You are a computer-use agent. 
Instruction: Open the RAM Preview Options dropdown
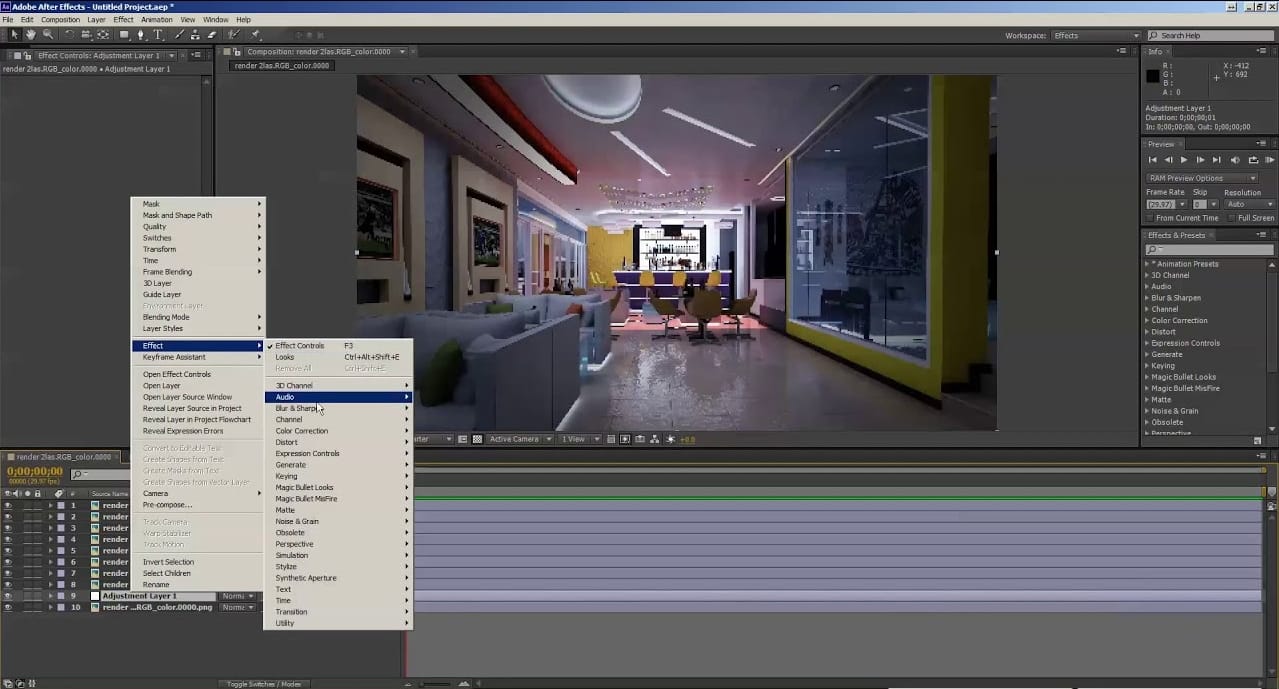[1201, 178]
